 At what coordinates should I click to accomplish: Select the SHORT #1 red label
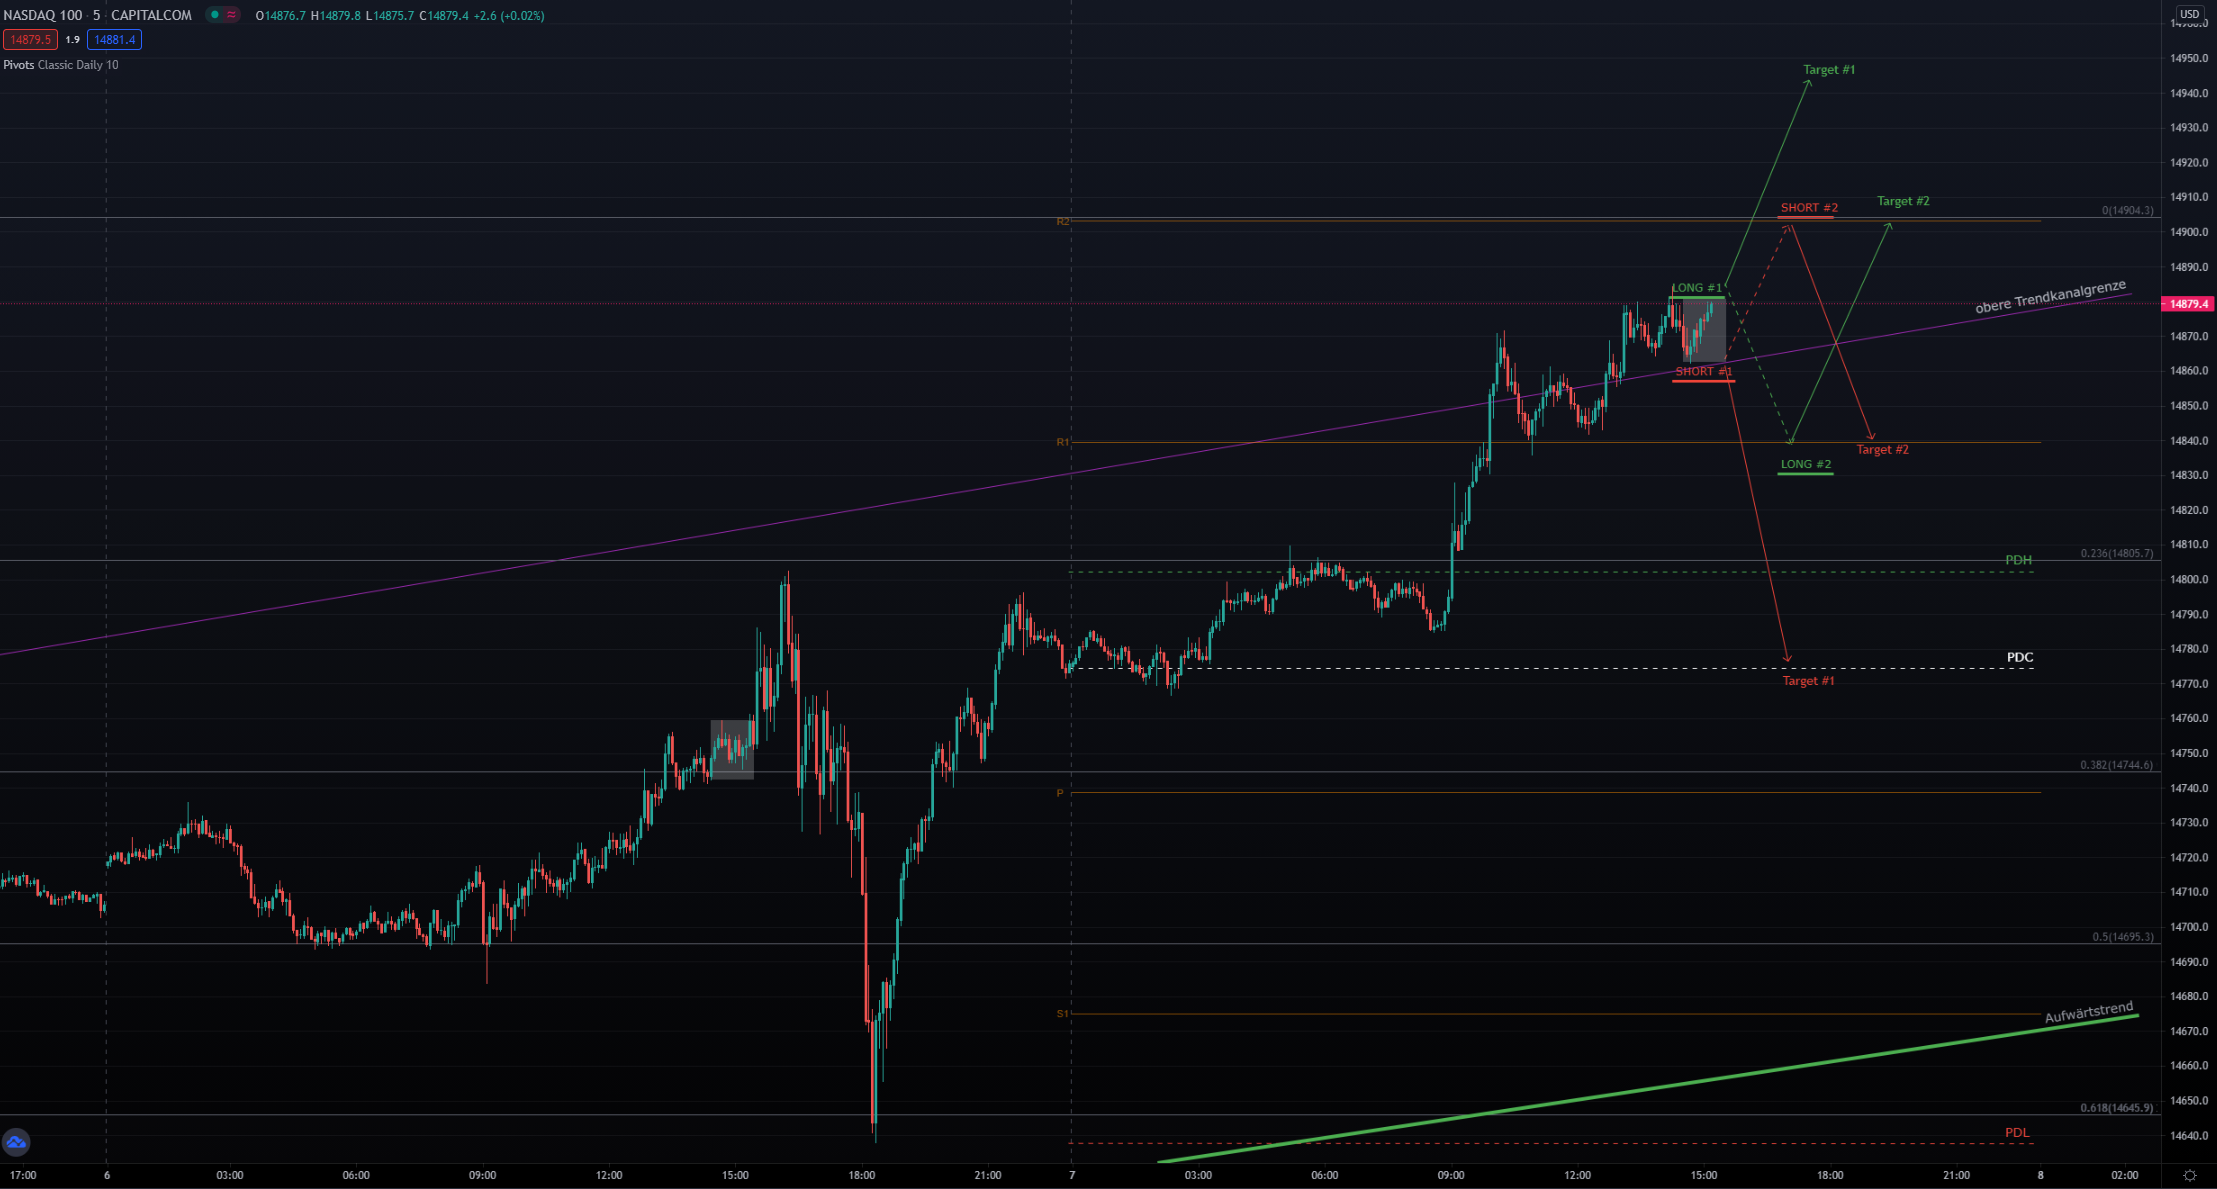tap(1703, 372)
